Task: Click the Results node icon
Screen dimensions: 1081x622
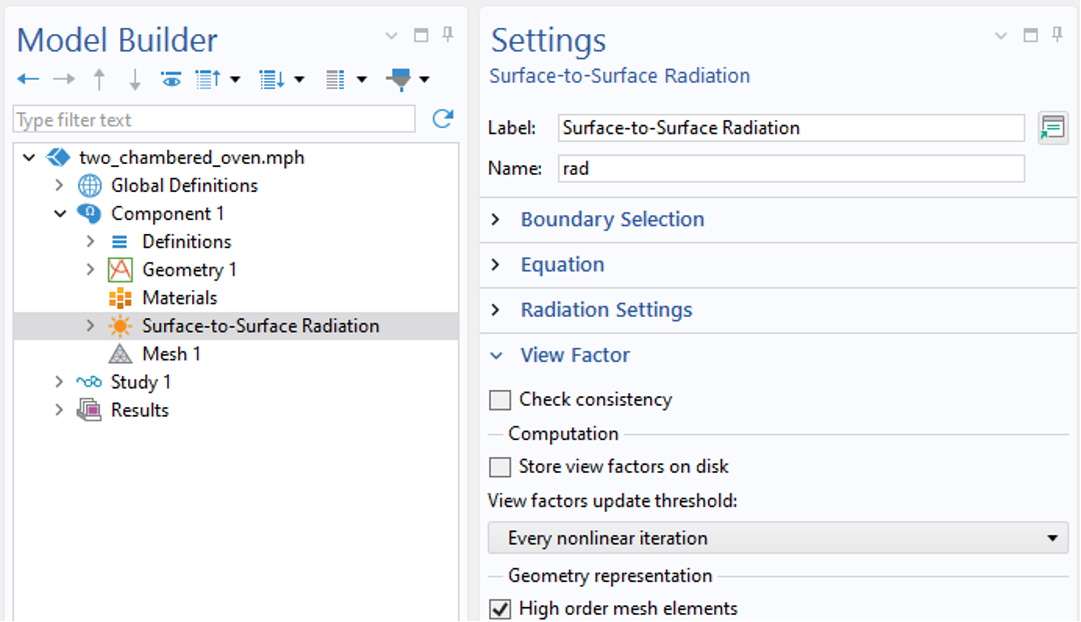Action: click(87, 409)
